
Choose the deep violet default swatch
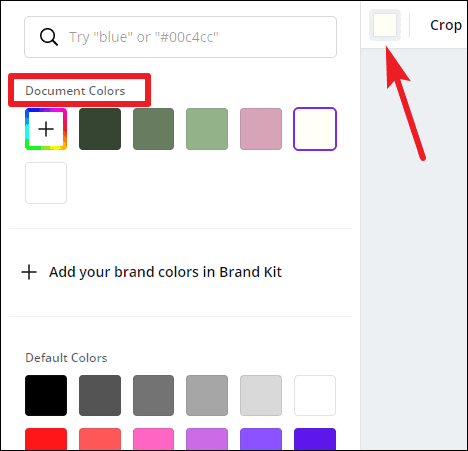[315, 439]
